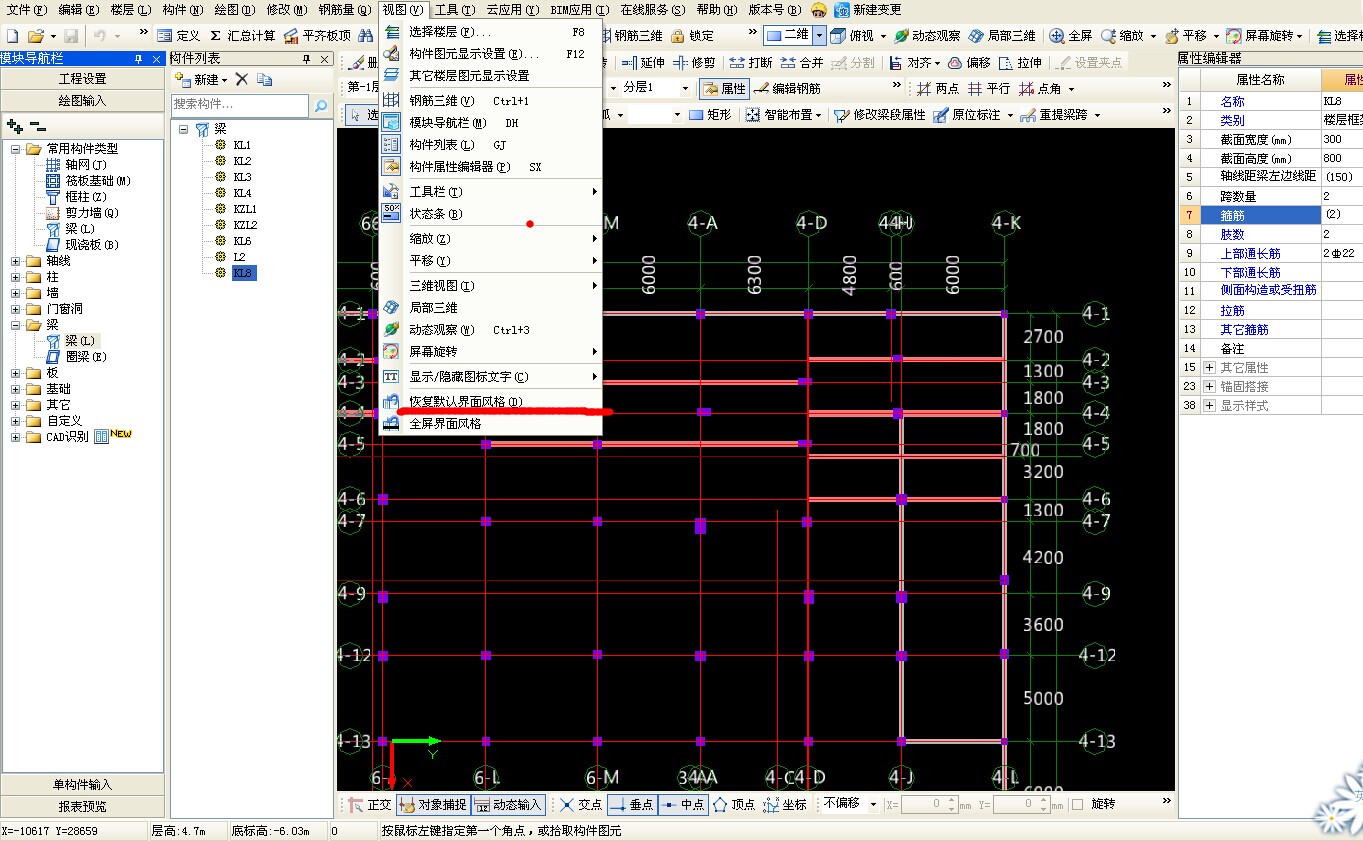Click the 合并 merge tool

coord(801,62)
